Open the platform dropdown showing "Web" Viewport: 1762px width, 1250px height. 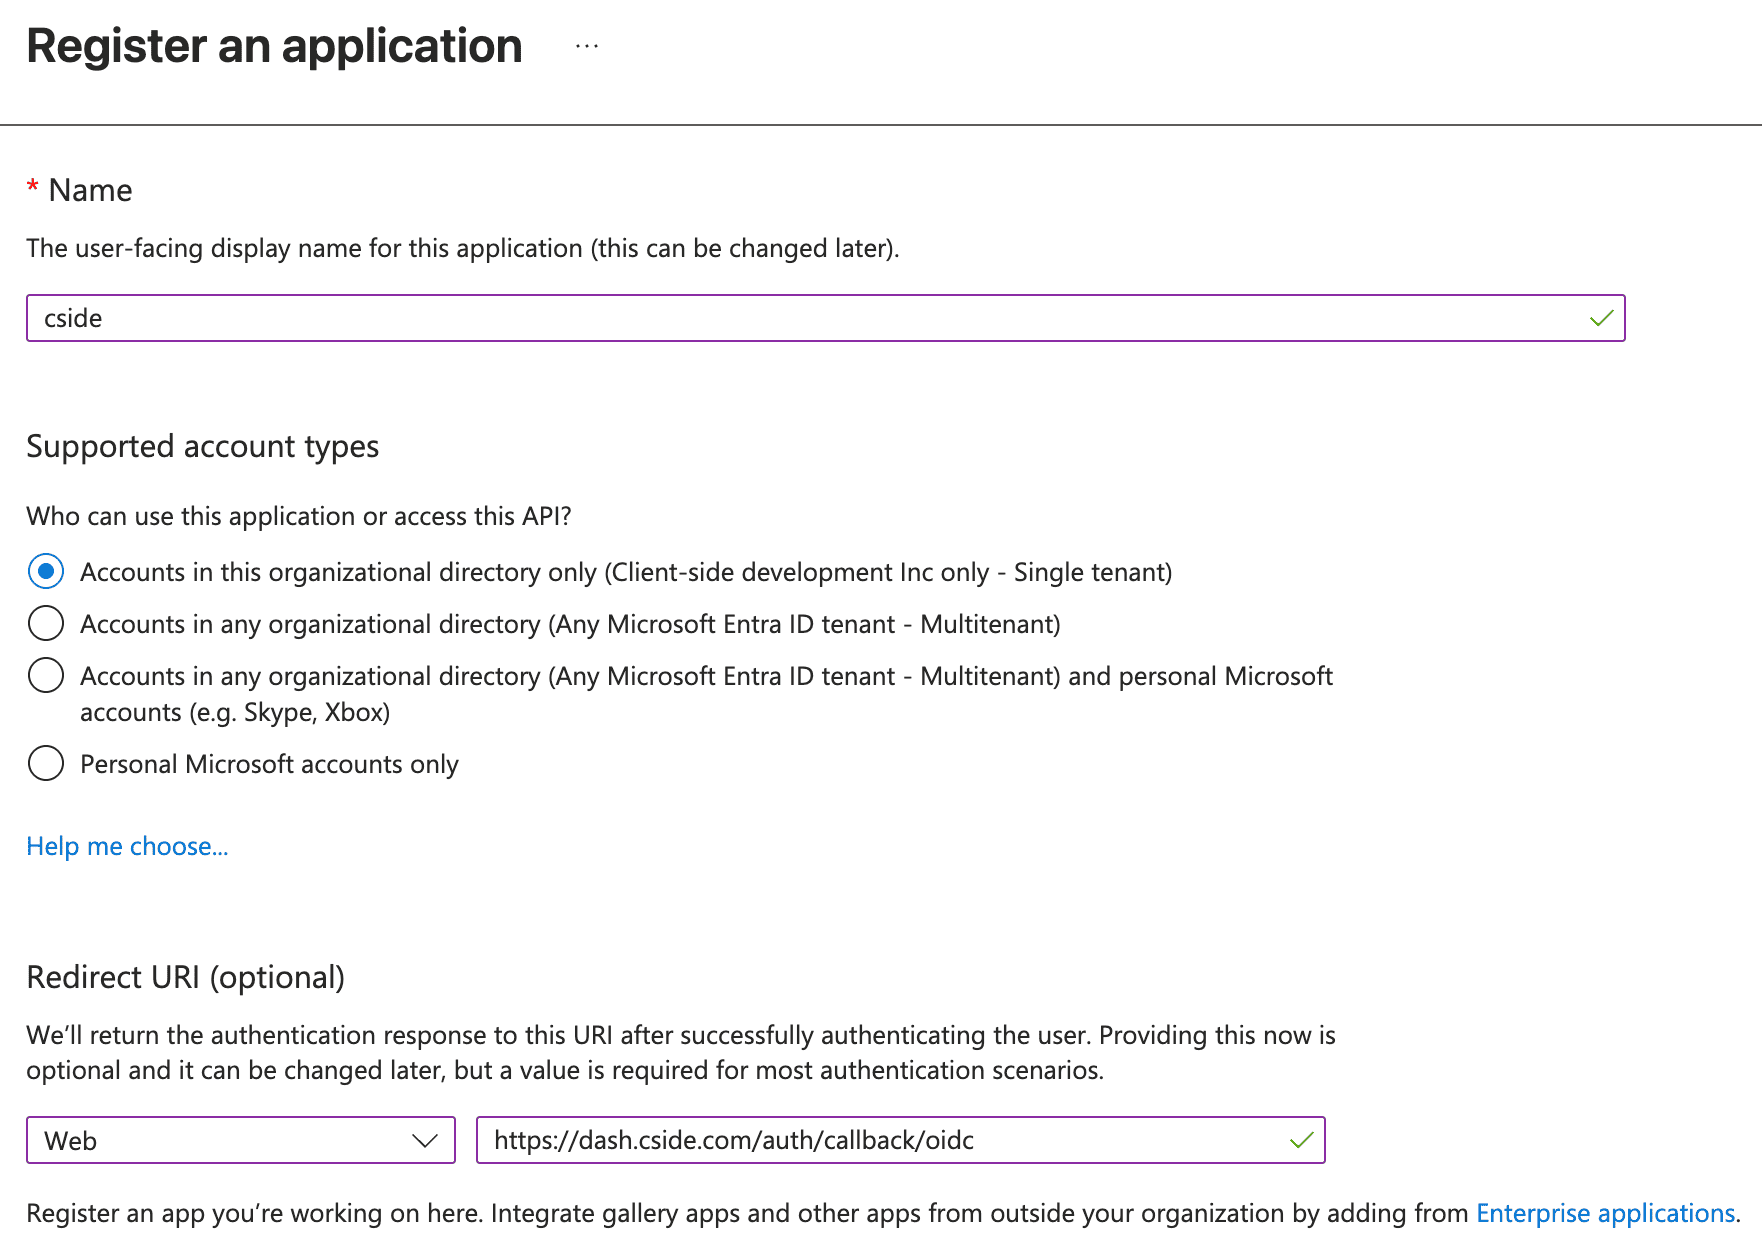tap(240, 1140)
